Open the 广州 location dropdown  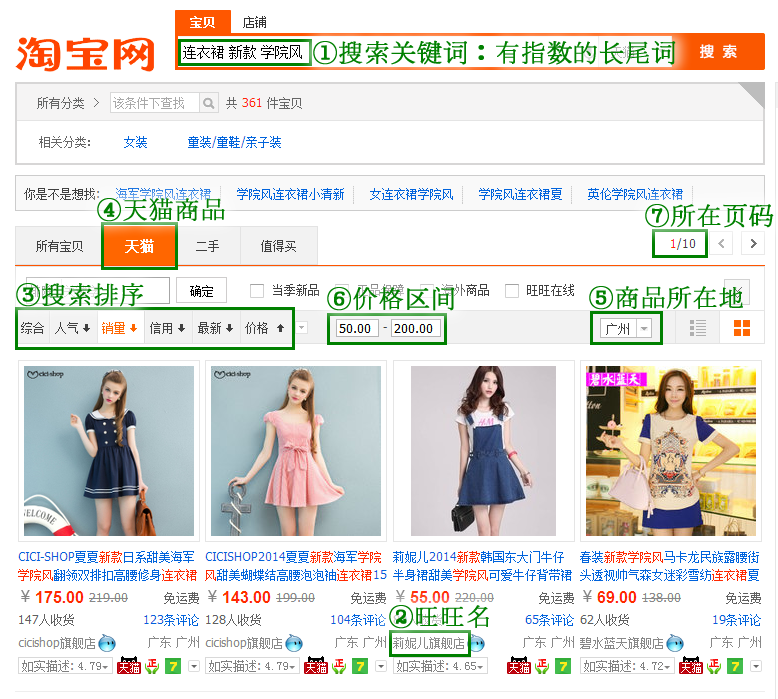[626, 328]
